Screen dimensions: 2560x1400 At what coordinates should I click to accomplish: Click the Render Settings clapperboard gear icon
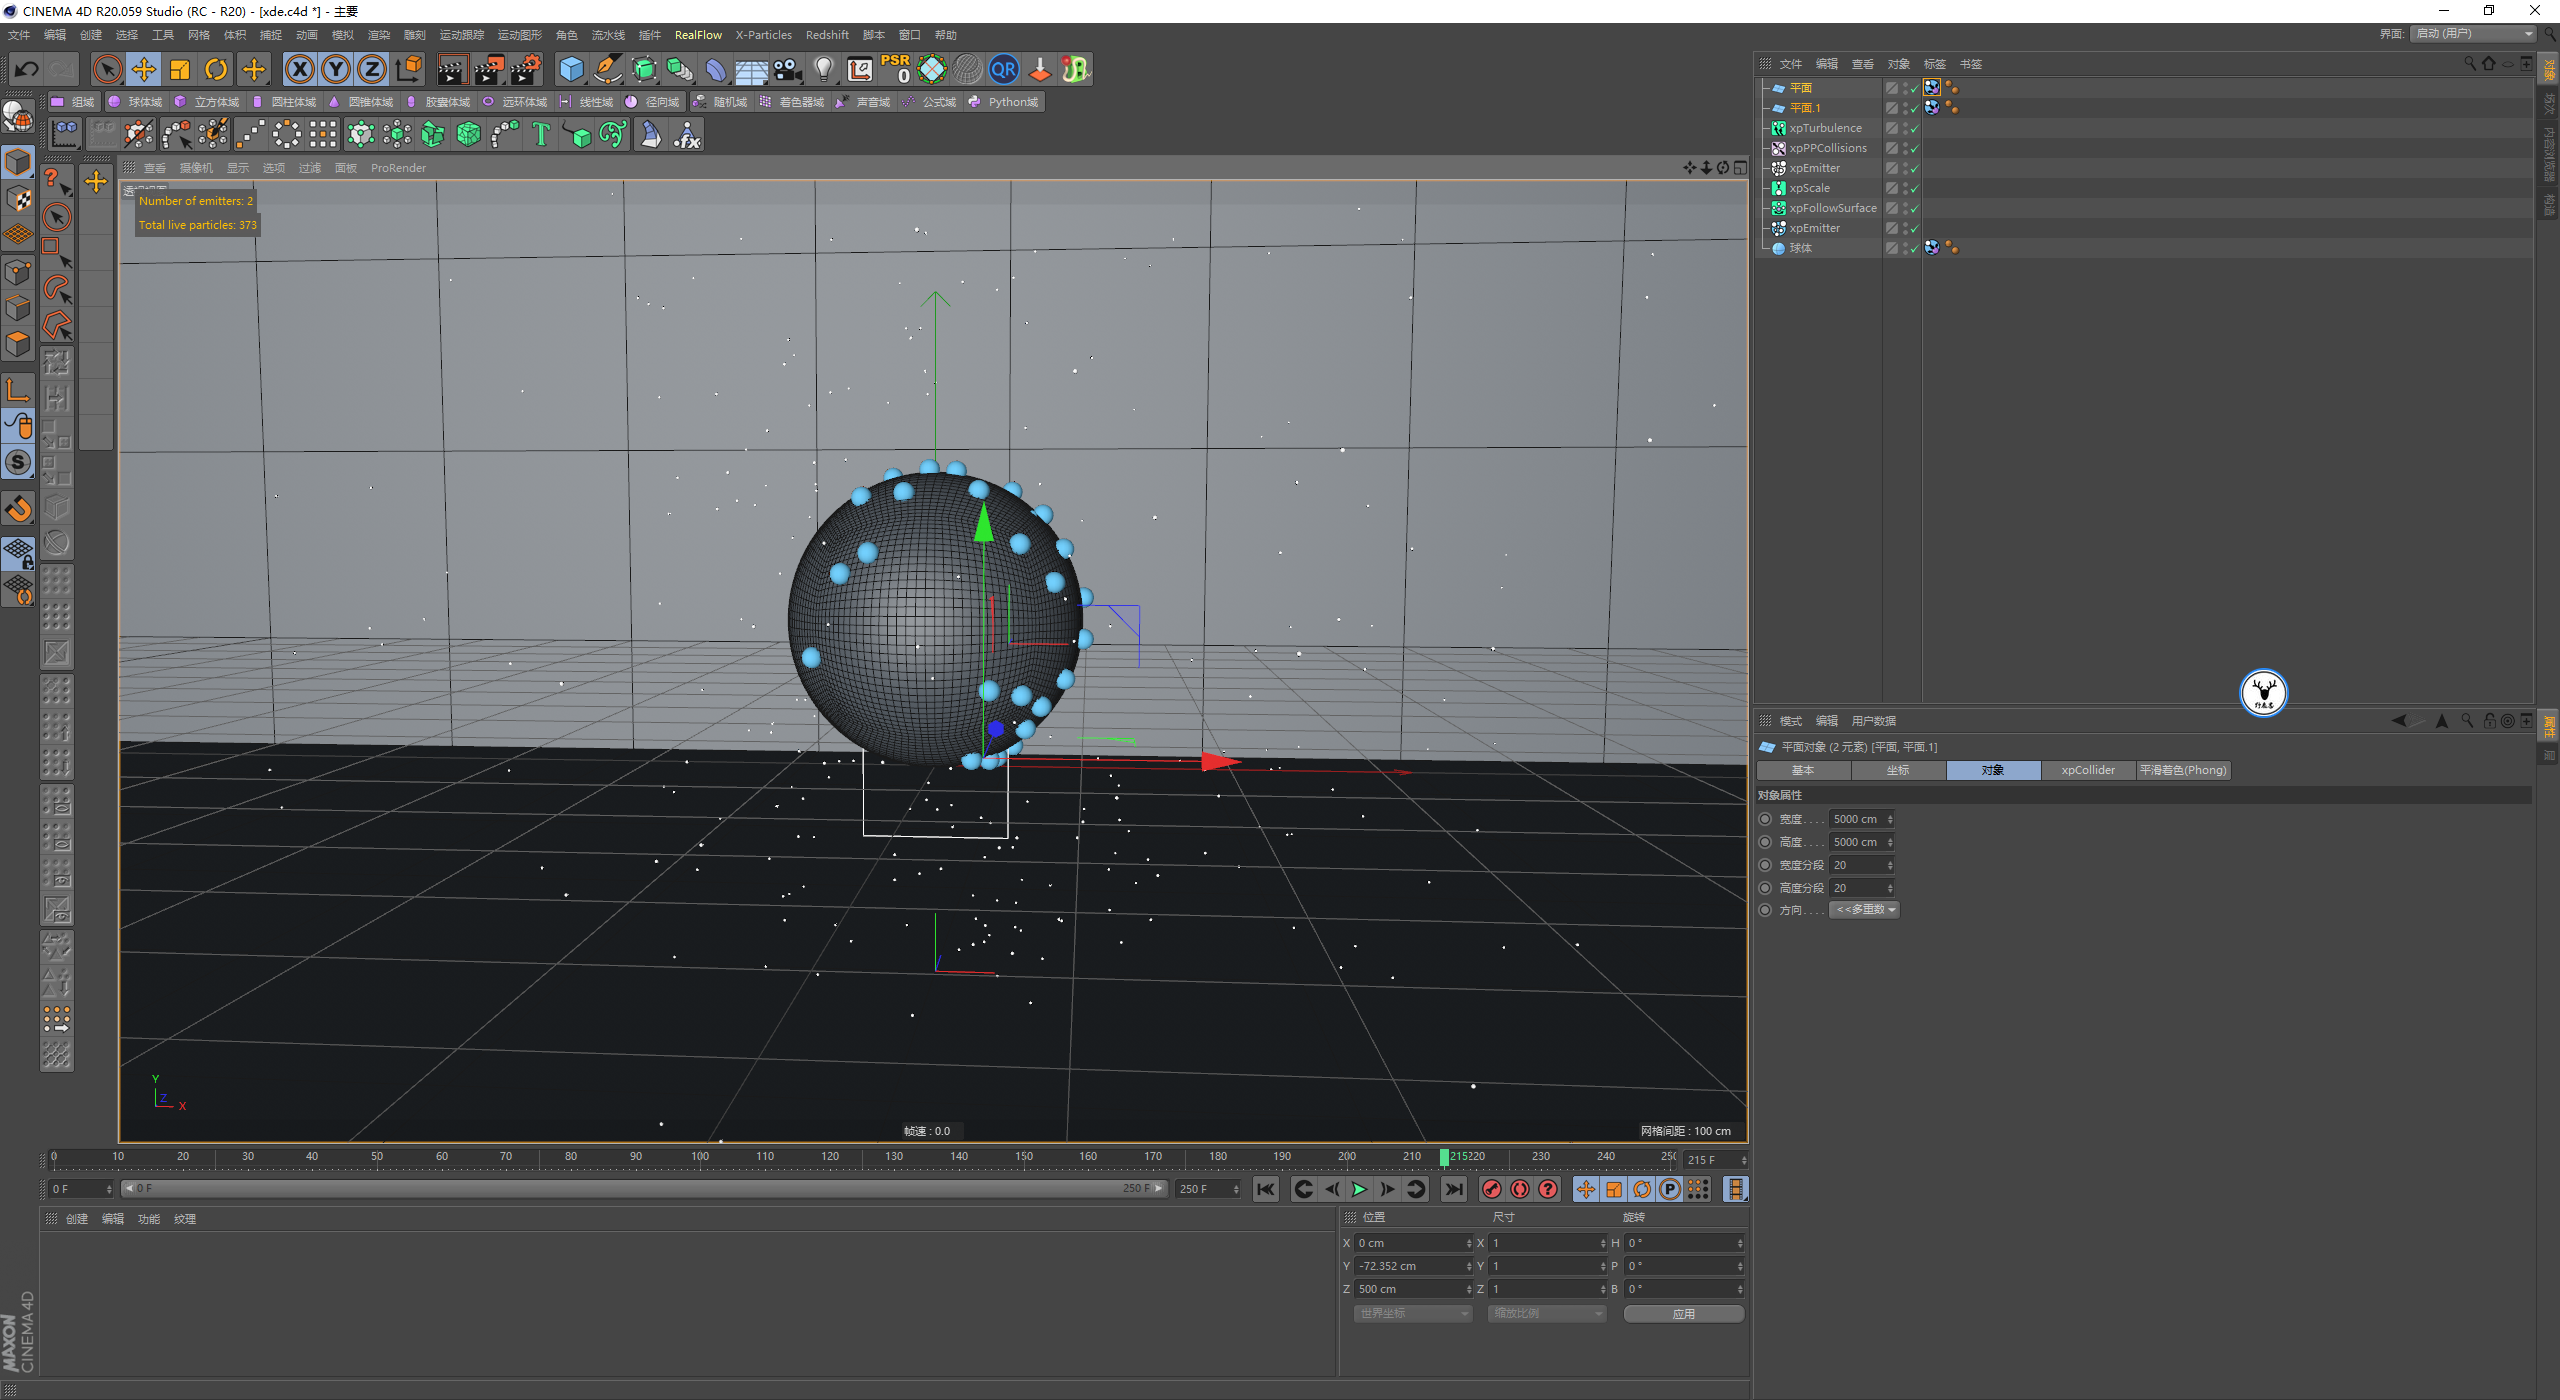(525, 69)
